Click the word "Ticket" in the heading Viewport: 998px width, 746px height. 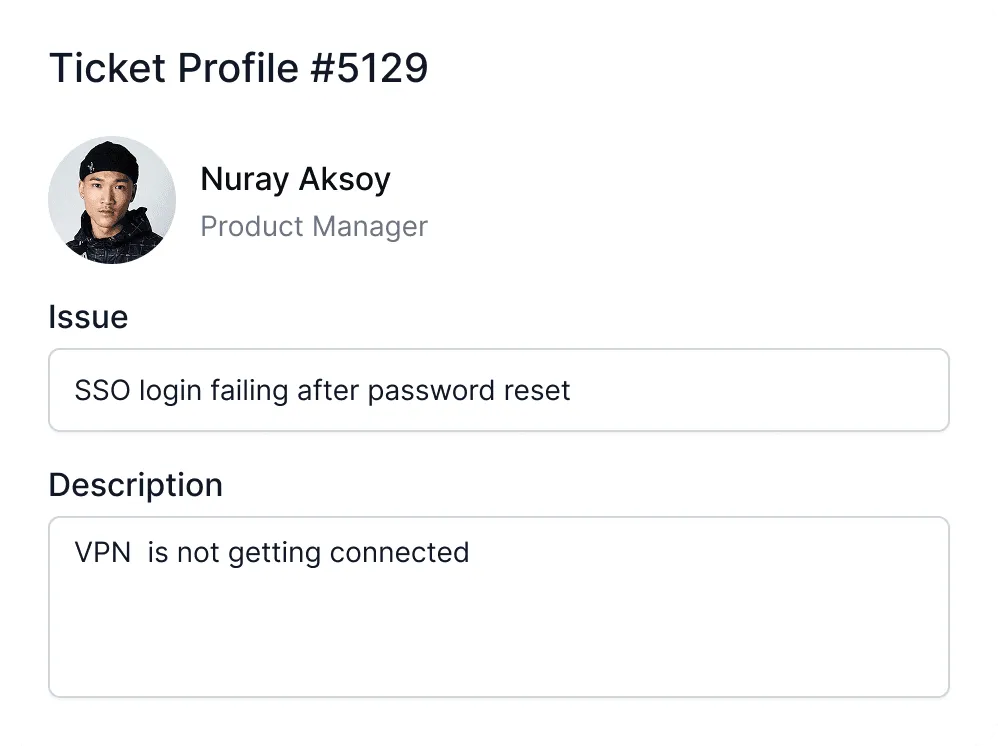point(107,68)
